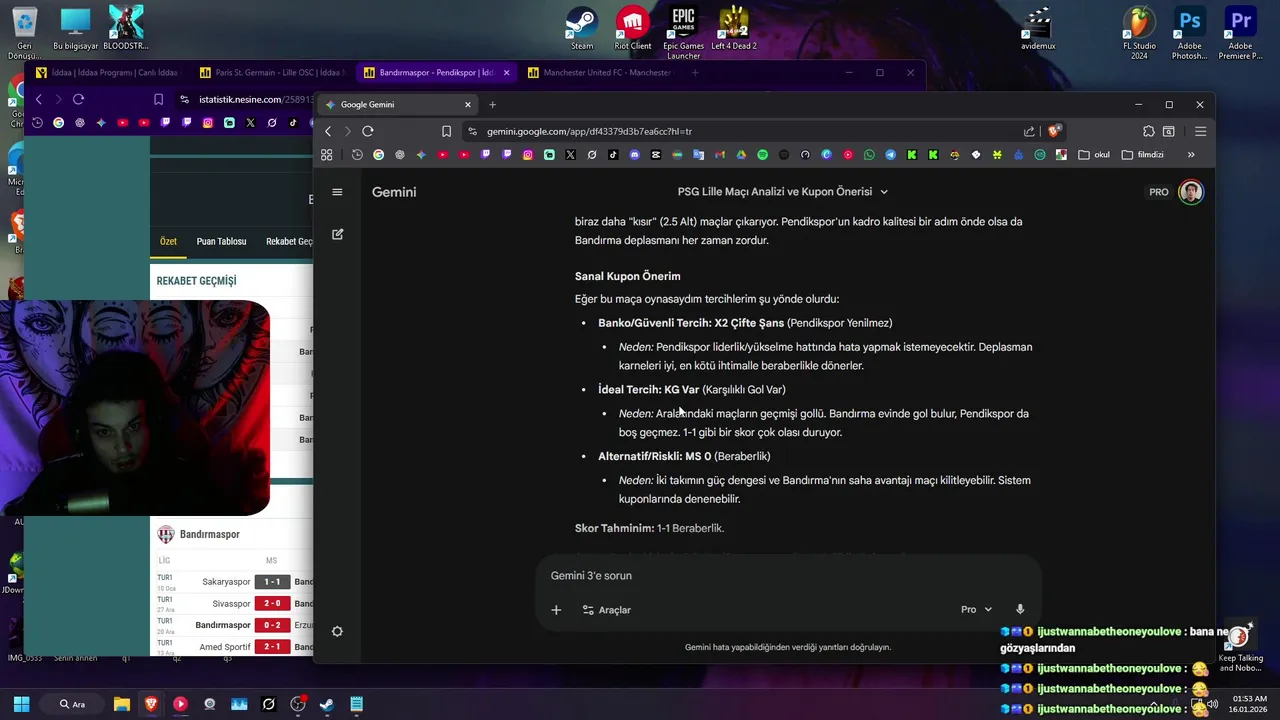The image size is (1280, 720).
Task: Click the Sakaryaspor 1 - 1 score row
Action: pyautogui.click(x=234, y=581)
